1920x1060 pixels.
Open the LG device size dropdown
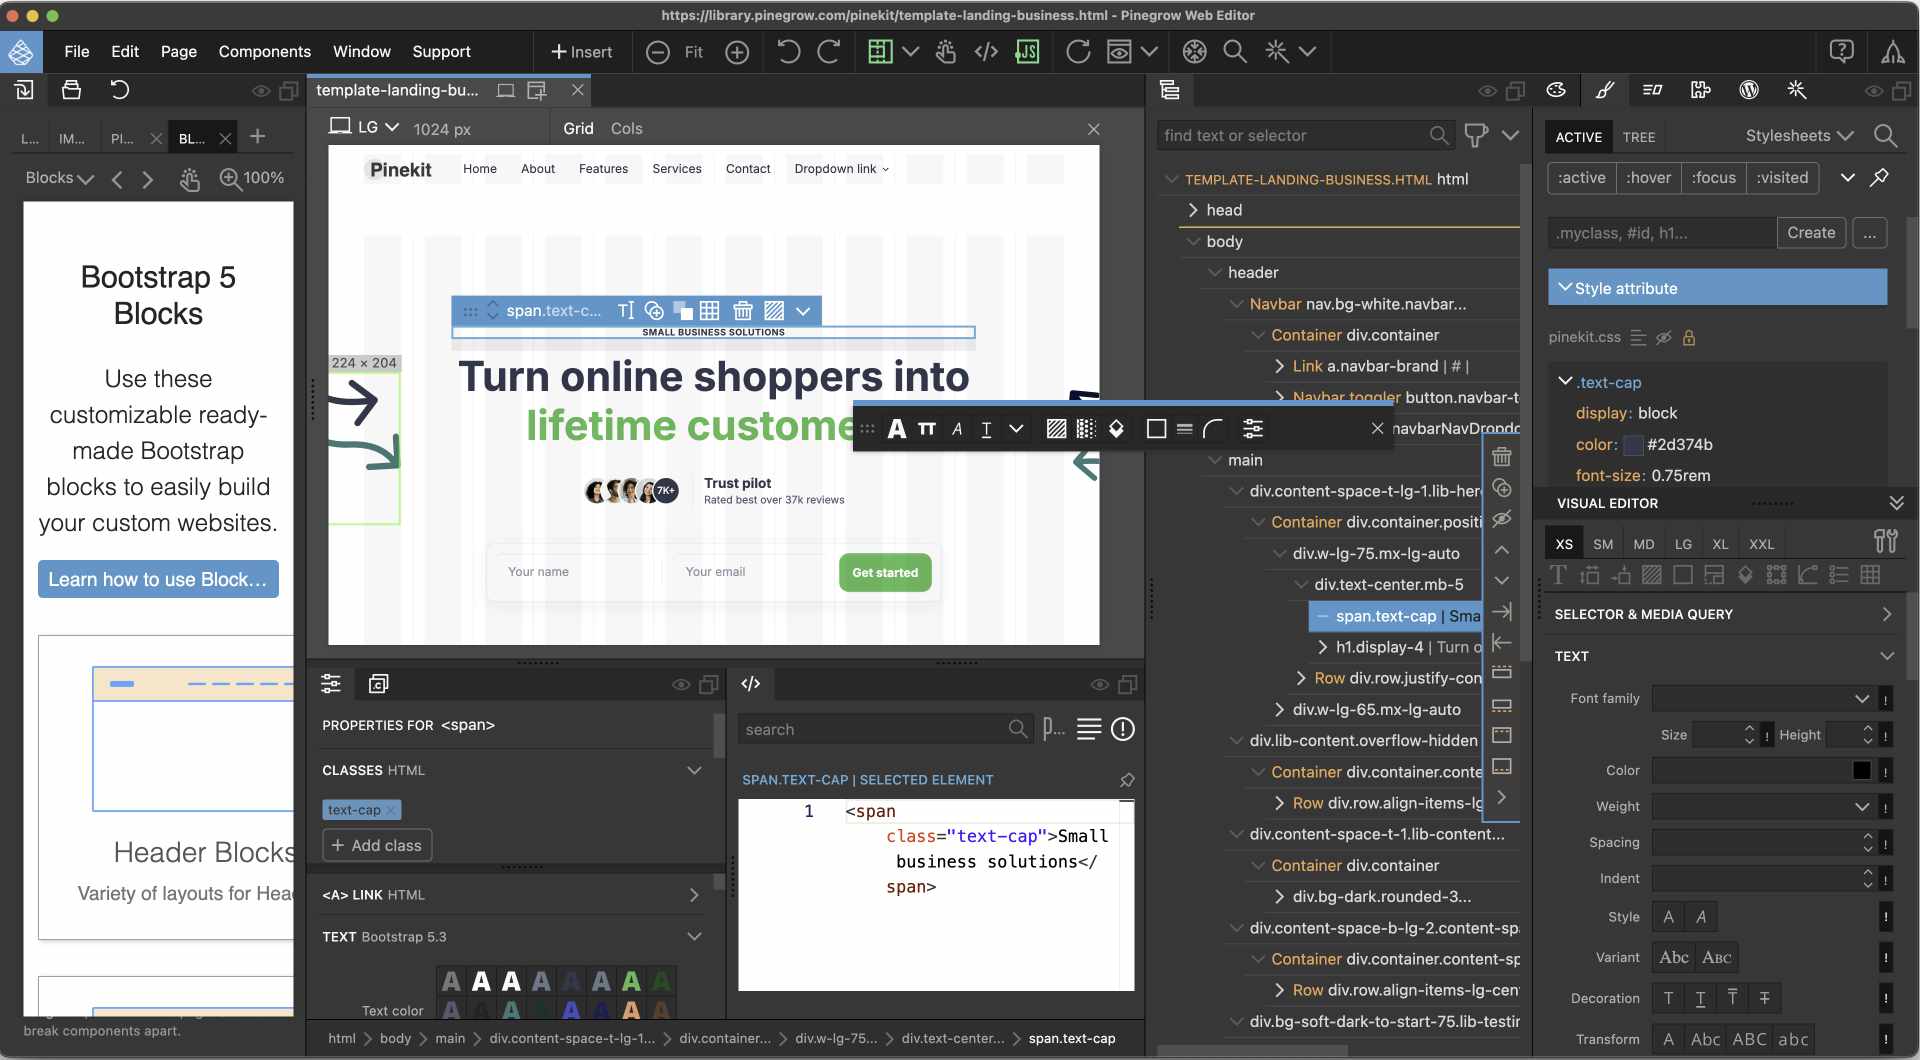[365, 128]
